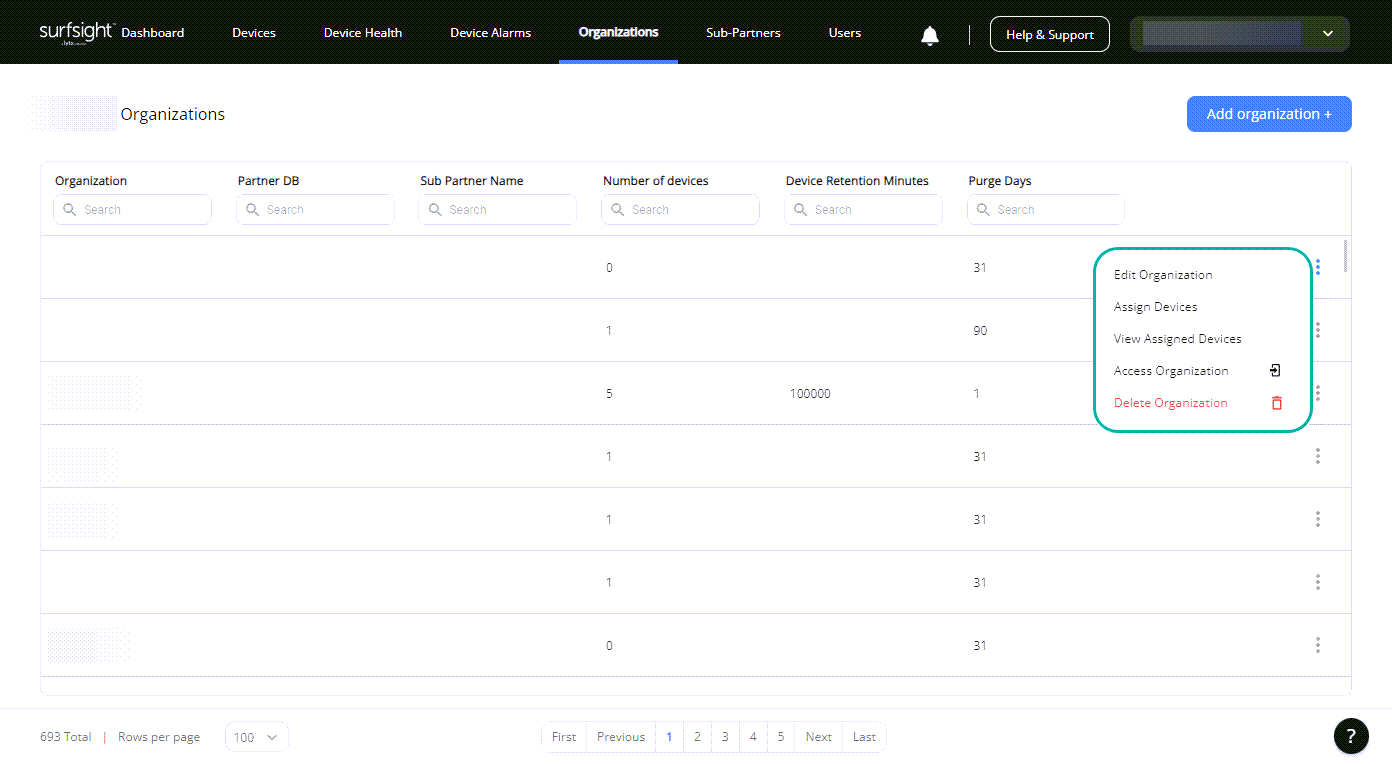Click the Number of devices column header
Screen dimensions: 1392x764
(x=656, y=181)
